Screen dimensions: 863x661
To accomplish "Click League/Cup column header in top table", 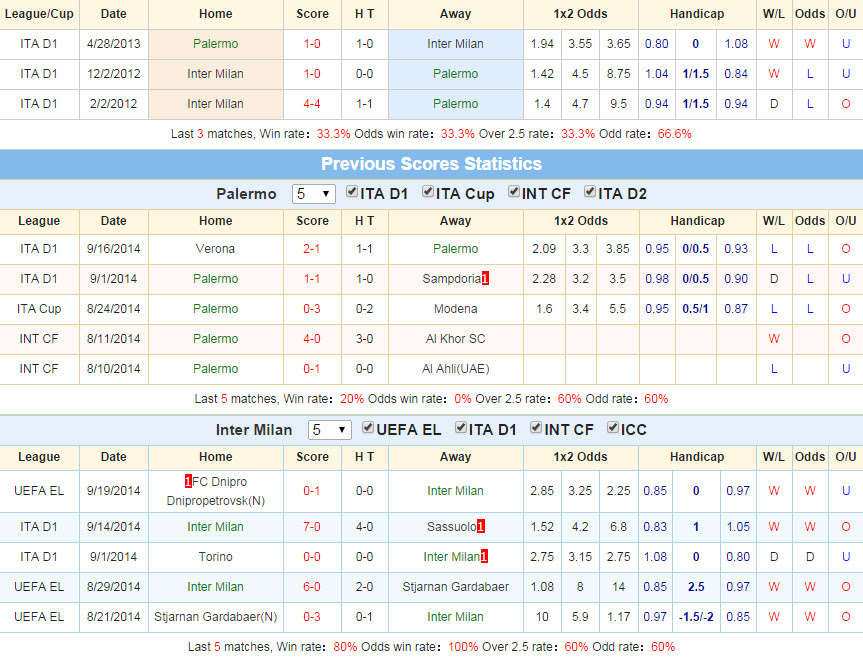I will pyautogui.click(x=39, y=14).
